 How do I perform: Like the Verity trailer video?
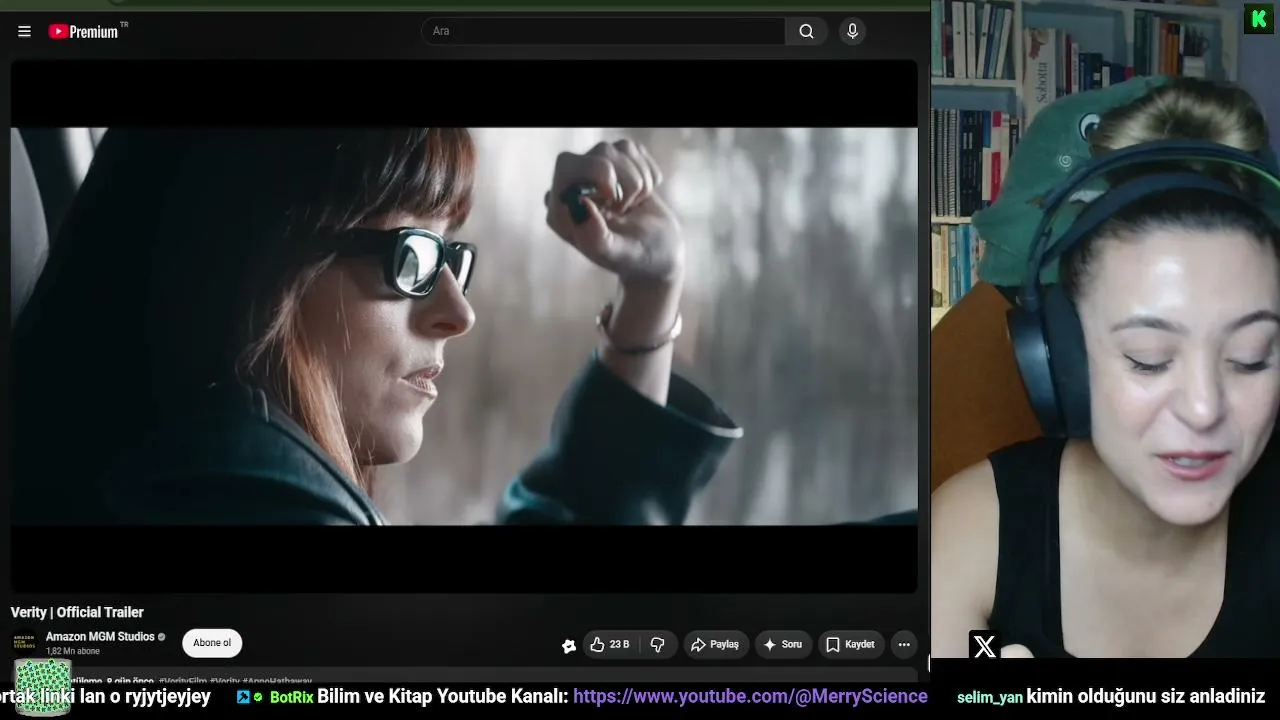pos(610,645)
